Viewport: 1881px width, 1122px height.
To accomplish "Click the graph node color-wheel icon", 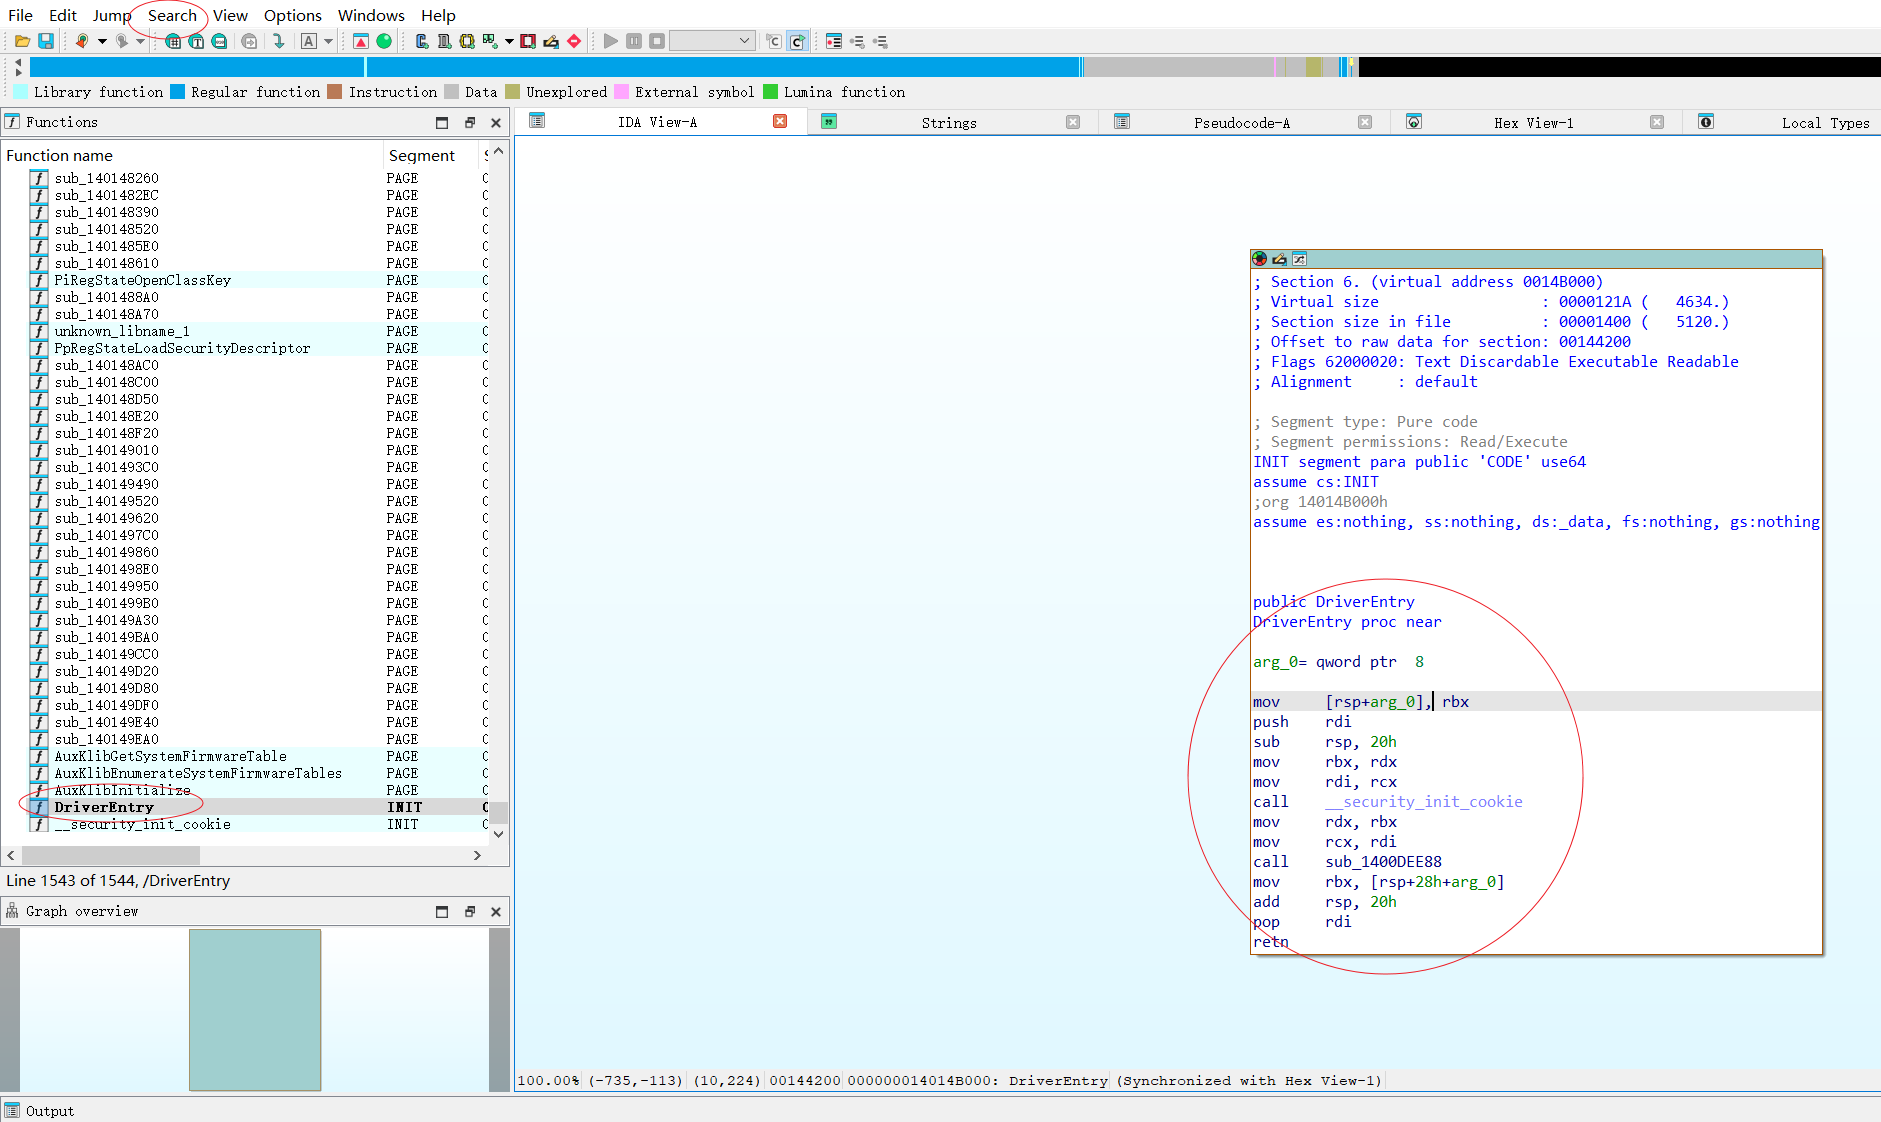I will pos(1260,259).
